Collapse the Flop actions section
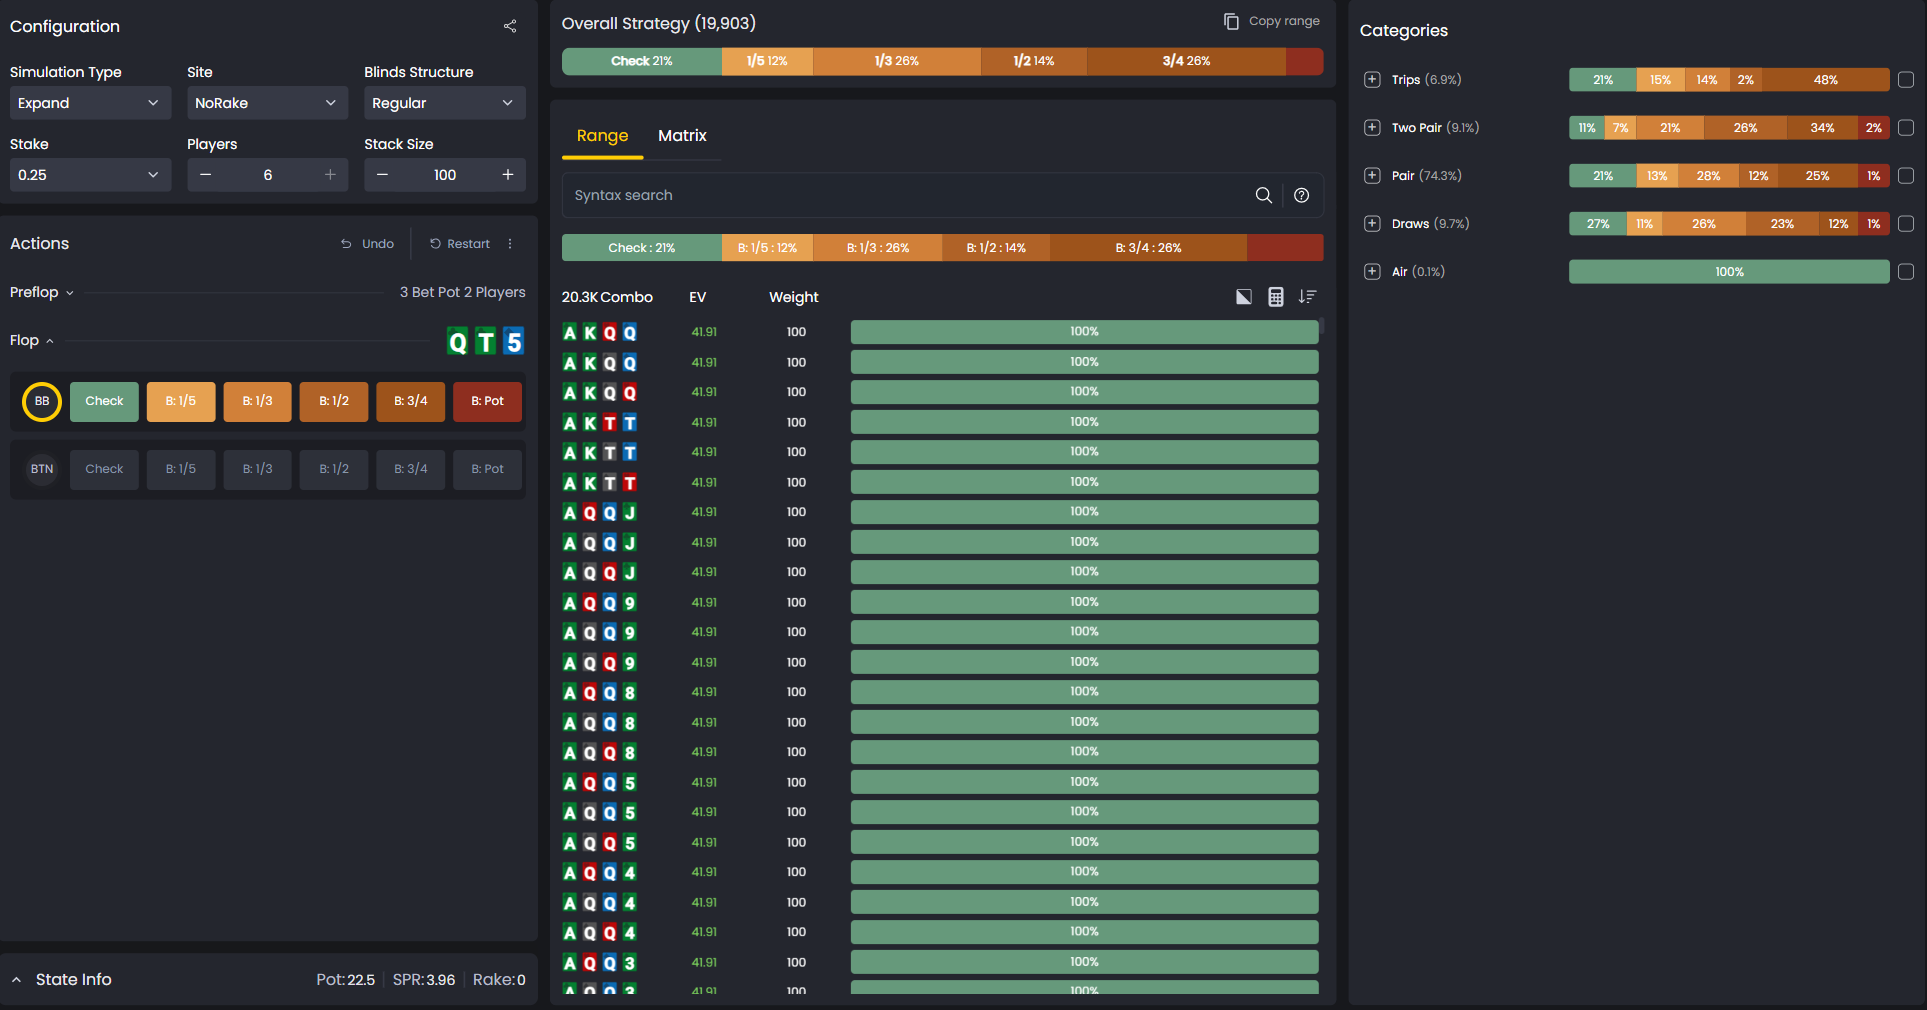The image size is (1927, 1010). (x=32, y=340)
